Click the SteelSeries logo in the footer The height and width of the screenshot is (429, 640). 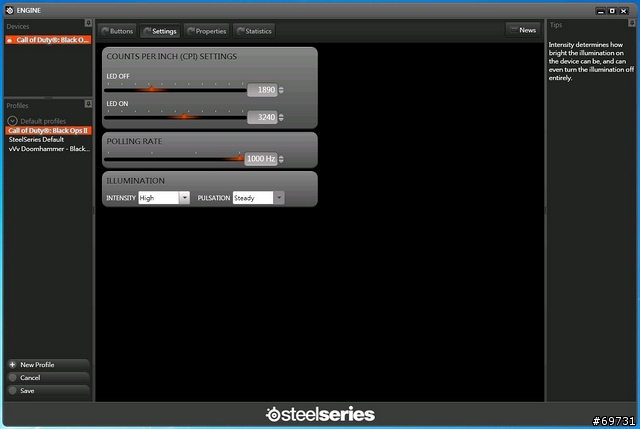(320, 414)
